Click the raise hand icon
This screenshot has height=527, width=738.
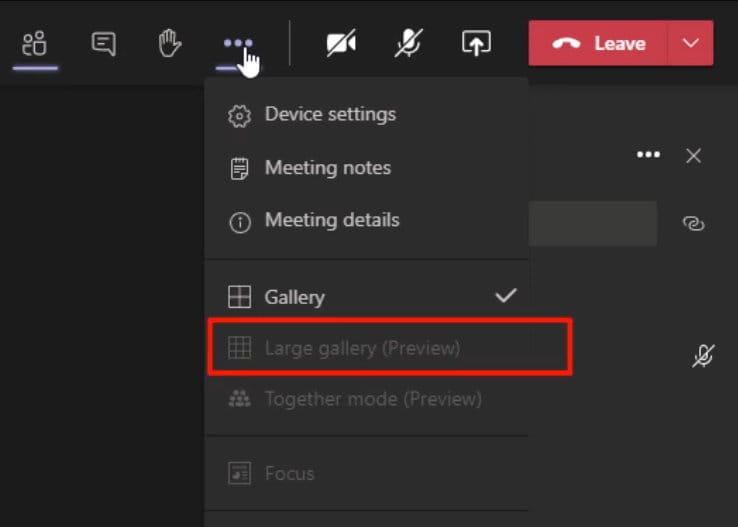tap(170, 44)
